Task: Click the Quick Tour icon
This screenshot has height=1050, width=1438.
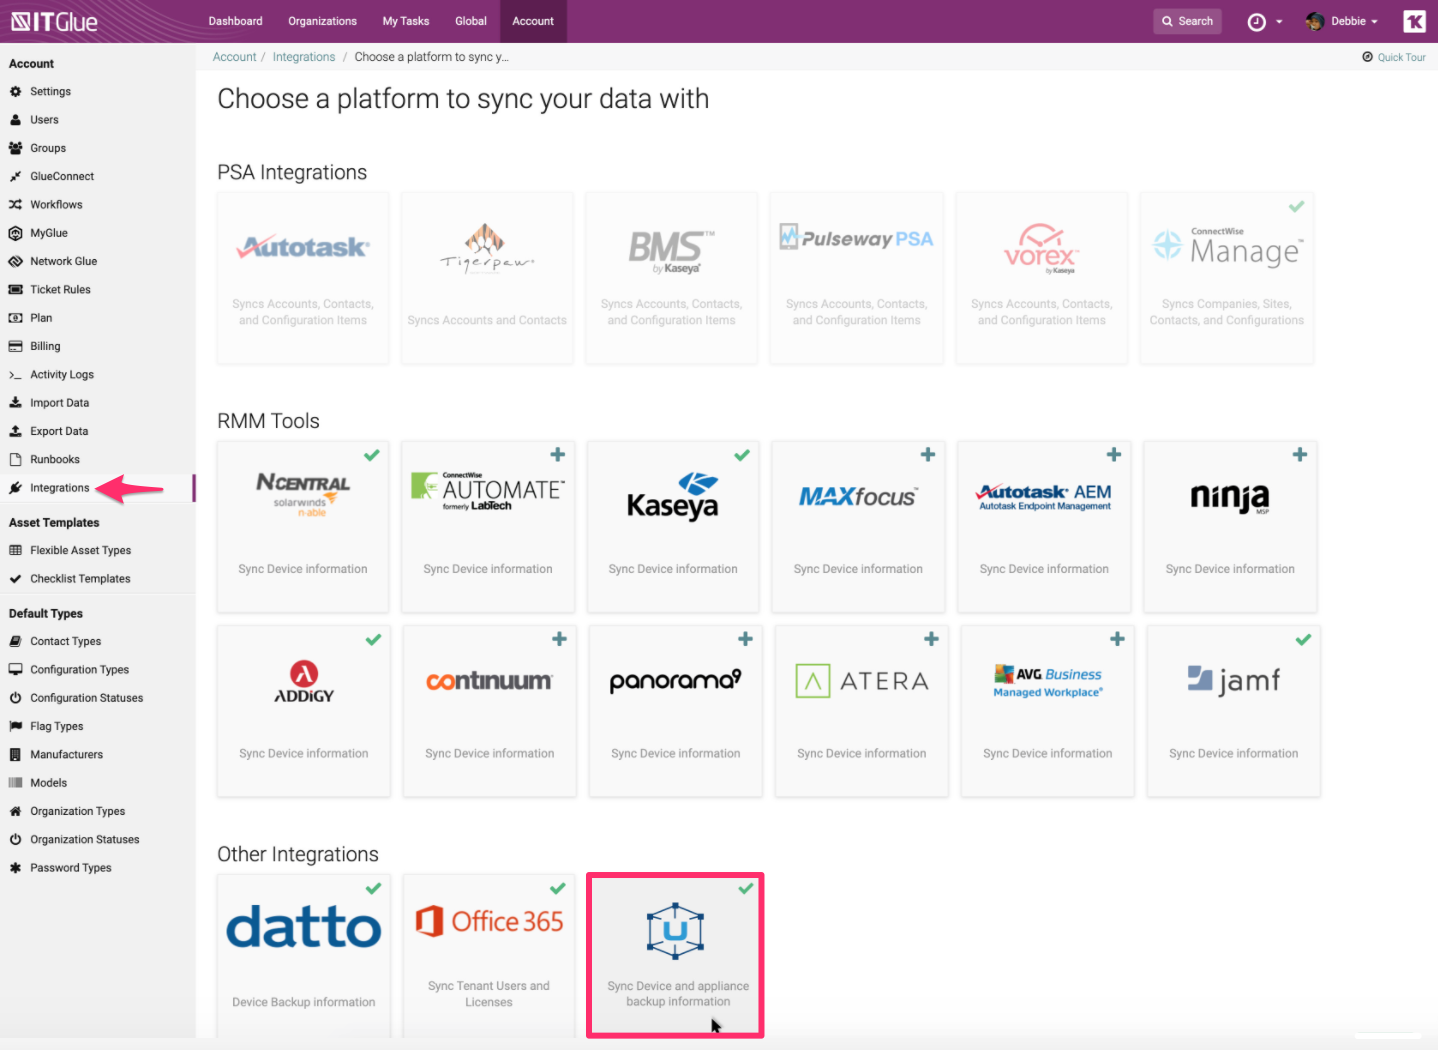Action: coord(1367,57)
